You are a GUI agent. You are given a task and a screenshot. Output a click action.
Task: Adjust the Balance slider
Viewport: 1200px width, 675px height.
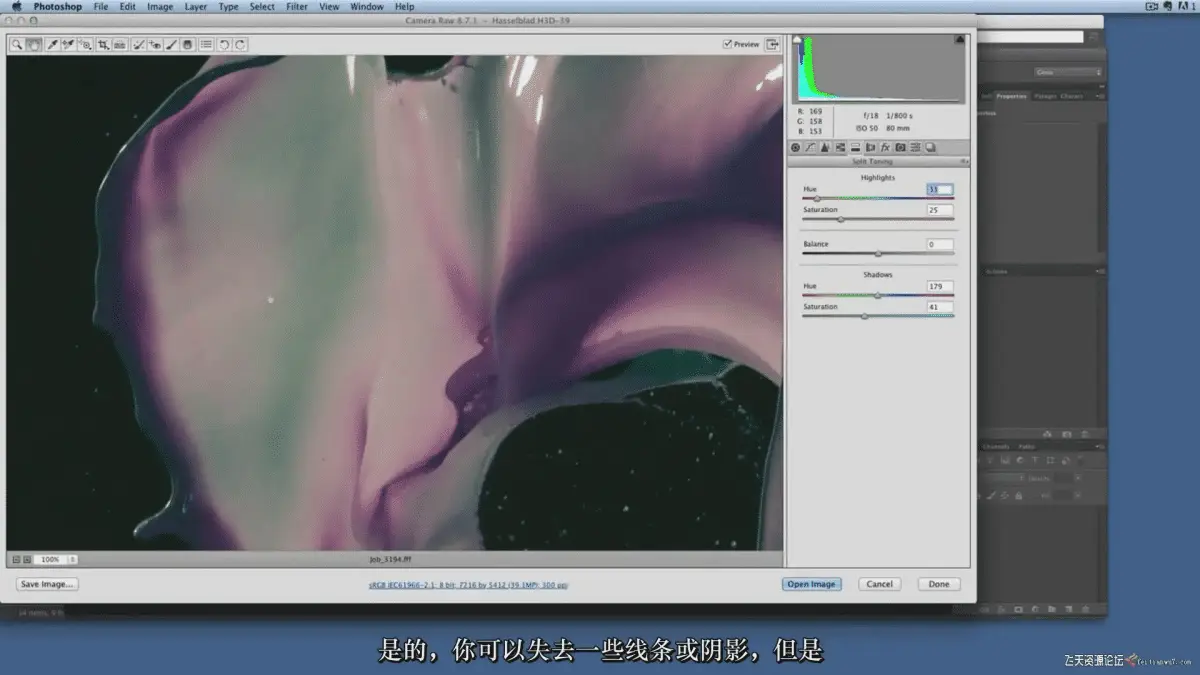878,253
